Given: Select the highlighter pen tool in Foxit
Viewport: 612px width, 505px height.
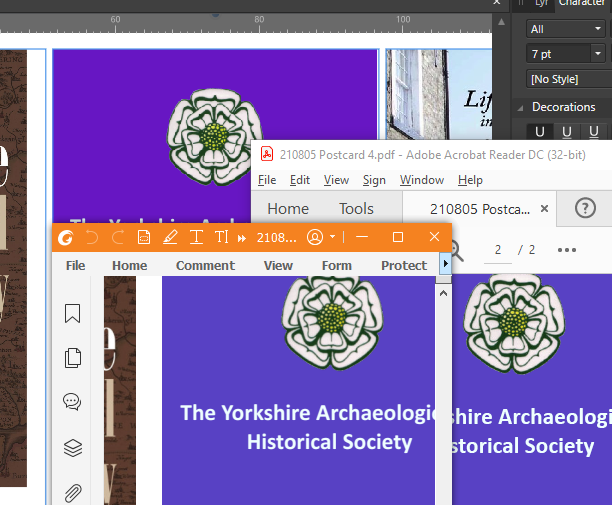Looking at the screenshot, I should pyautogui.click(x=170, y=237).
